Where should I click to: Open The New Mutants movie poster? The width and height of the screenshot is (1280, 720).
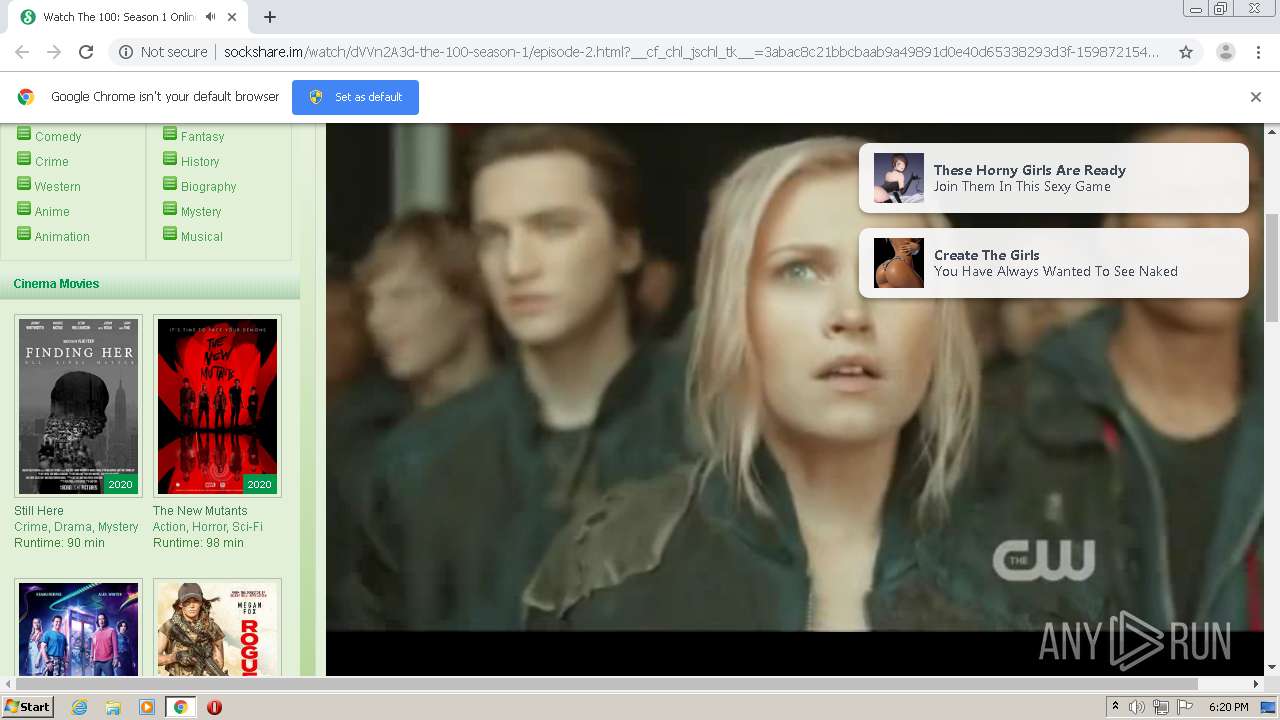coord(217,406)
